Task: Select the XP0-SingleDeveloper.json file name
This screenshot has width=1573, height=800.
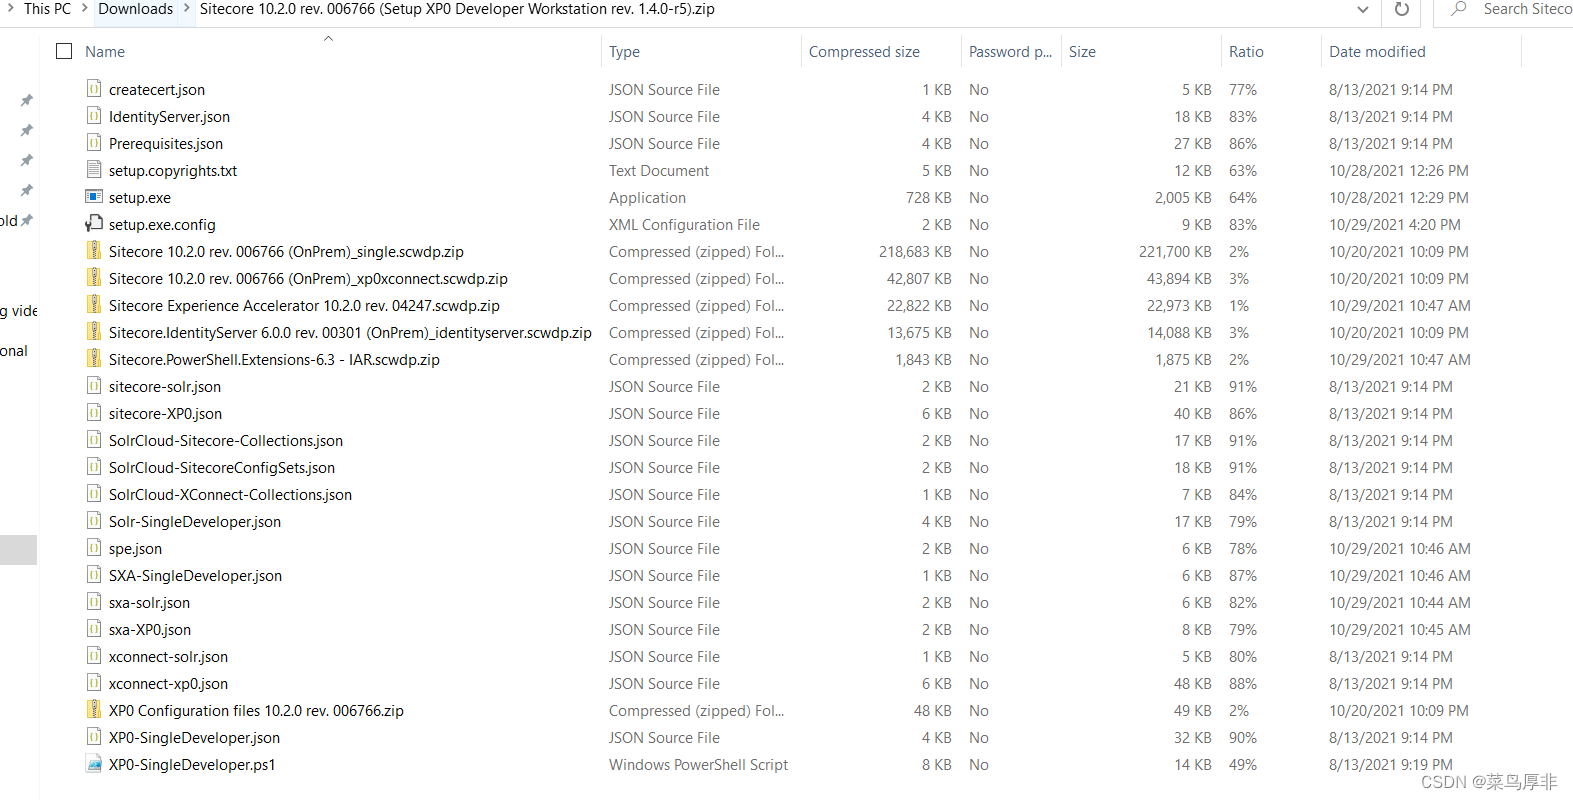Action: pyautogui.click(x=194, y=737)
